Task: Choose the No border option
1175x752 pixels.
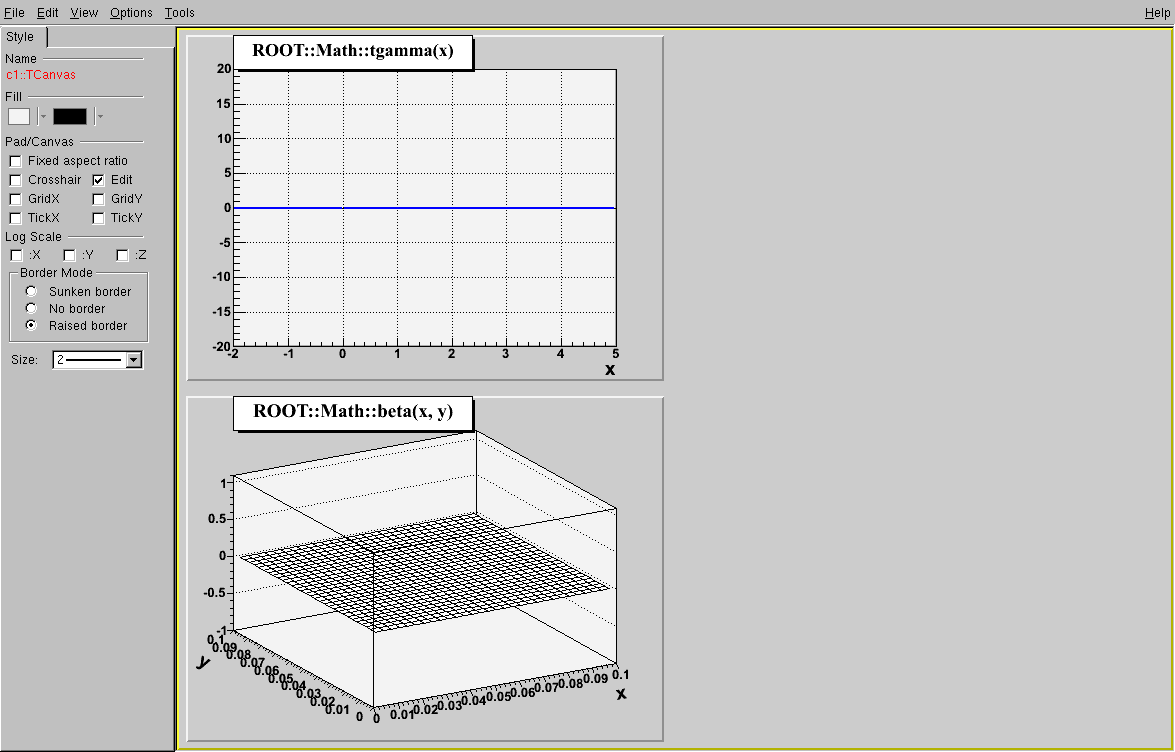Action: 31,309
